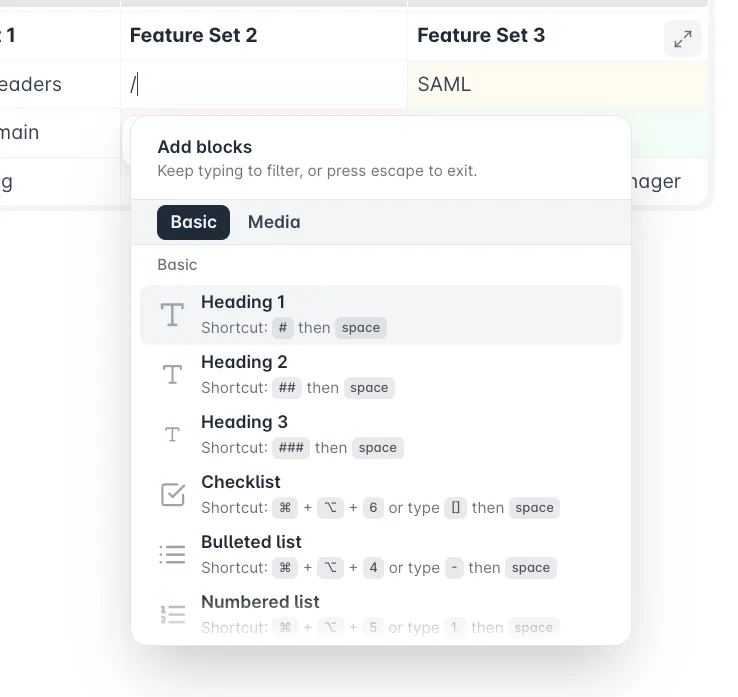
Task: Choose the Numbered list icon
Action: [173, 614]
